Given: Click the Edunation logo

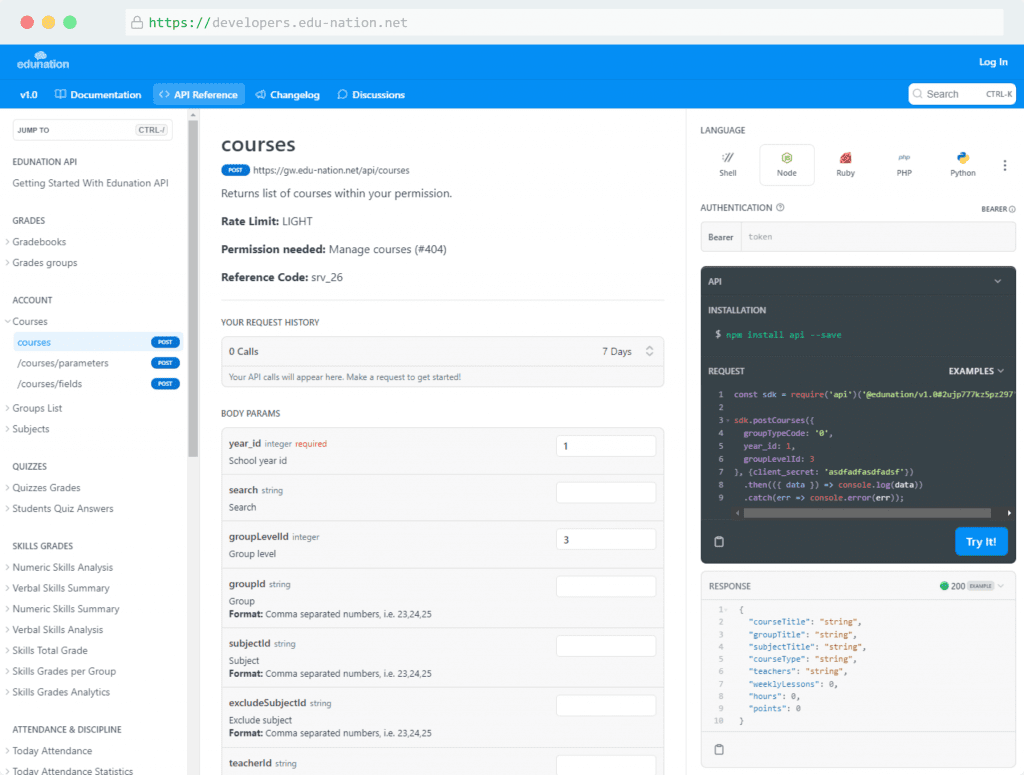Looking at the screenshot, I should pyautogui.click(x=42, y=61).
